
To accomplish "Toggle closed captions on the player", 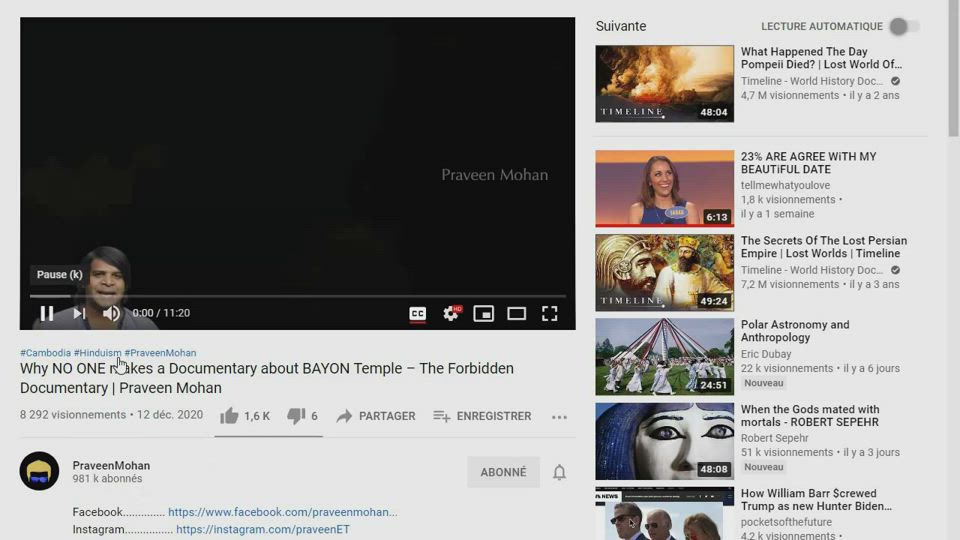I will [418, 313].
